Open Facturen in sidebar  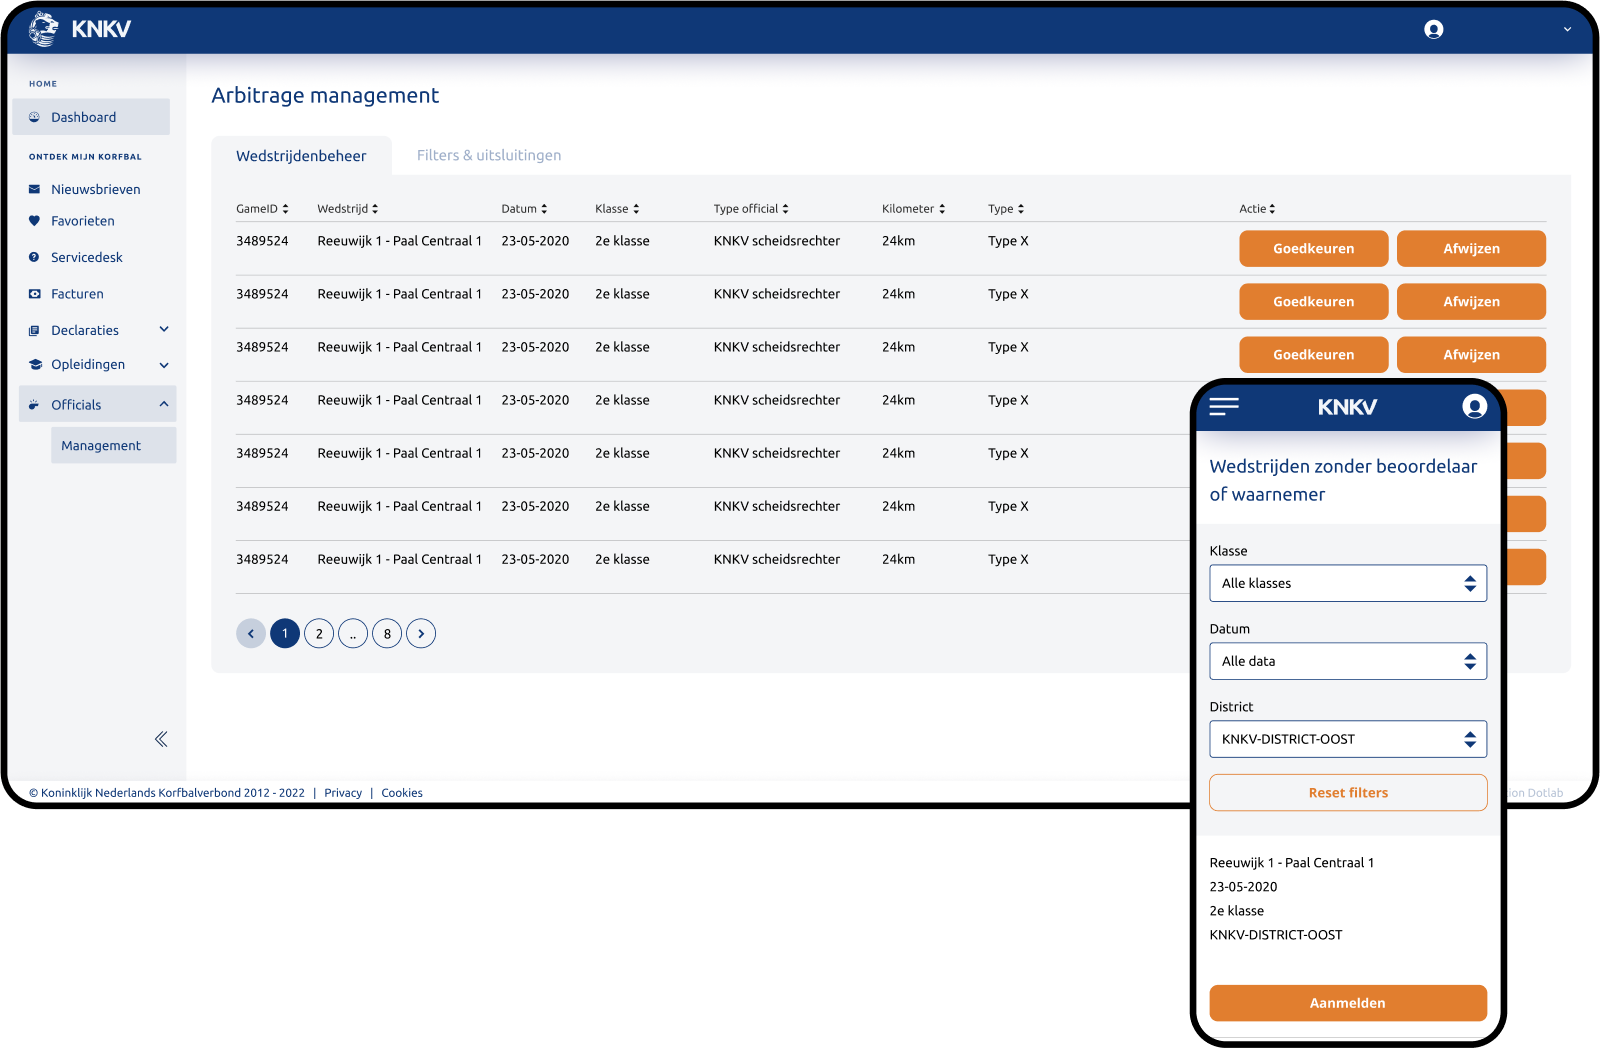(77, 294)
